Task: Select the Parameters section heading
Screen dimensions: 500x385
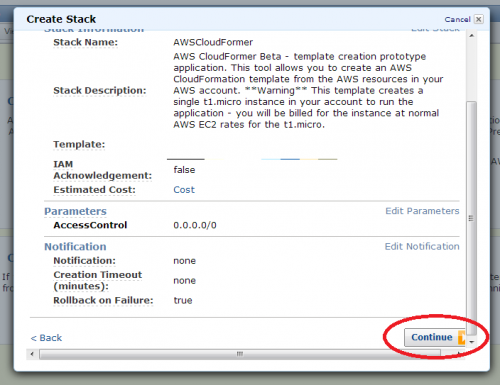Action: (x=75, y=211)
